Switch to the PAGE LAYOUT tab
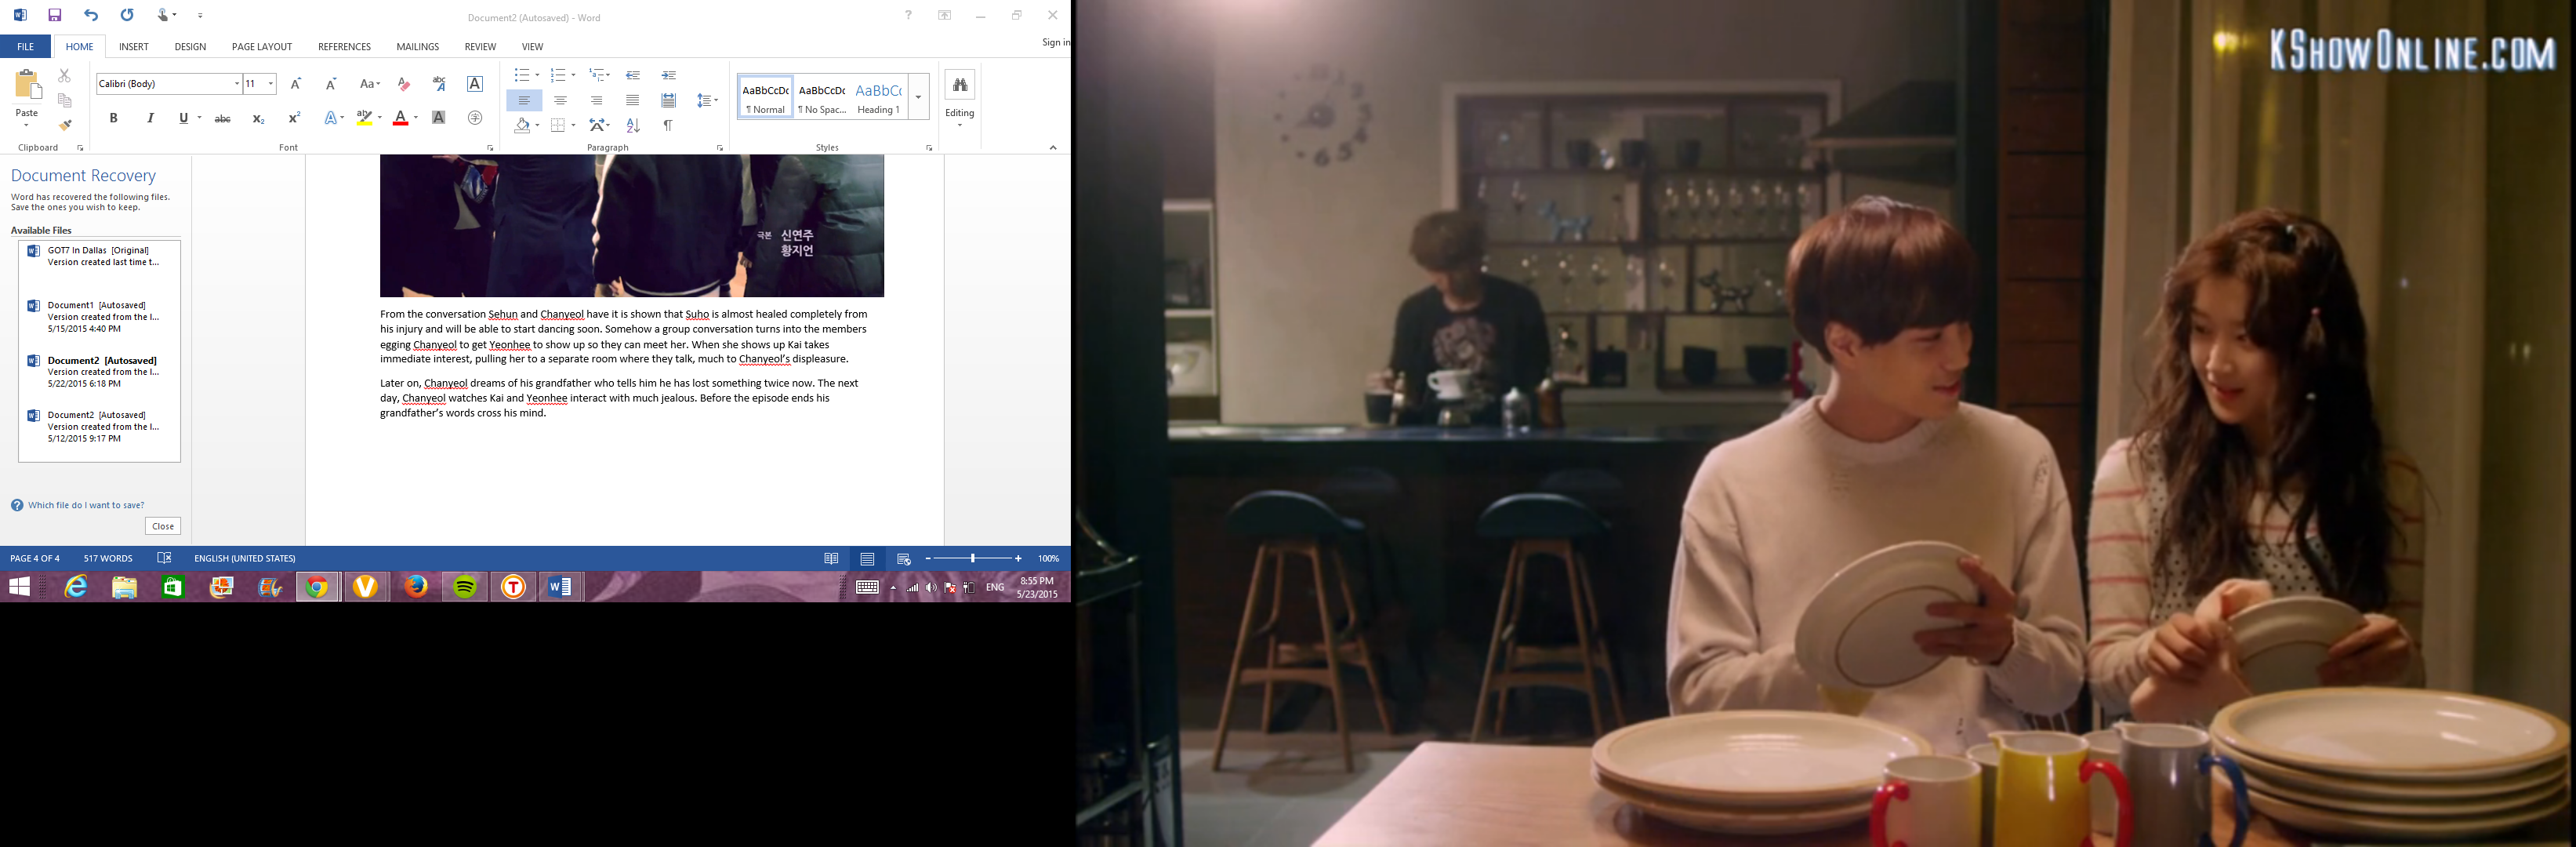The image size is (2576, 847). click(x=262, y=47)
